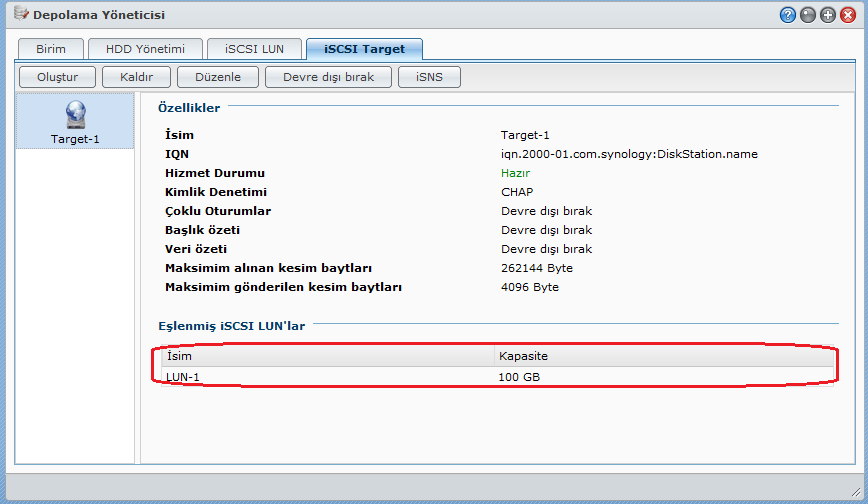
Task: Select the LUN-1 row
Action: click(497, 376)
